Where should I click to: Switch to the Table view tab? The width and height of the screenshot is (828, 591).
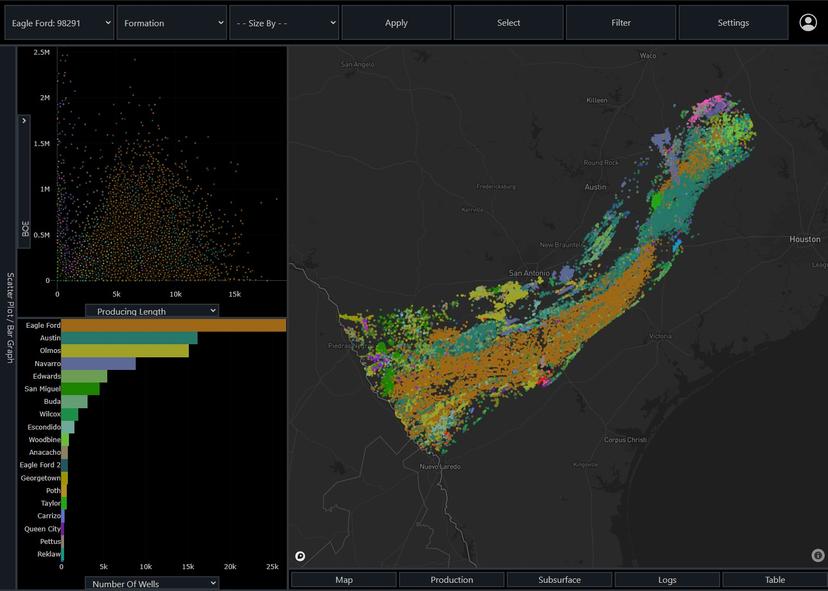coord(774,578)
